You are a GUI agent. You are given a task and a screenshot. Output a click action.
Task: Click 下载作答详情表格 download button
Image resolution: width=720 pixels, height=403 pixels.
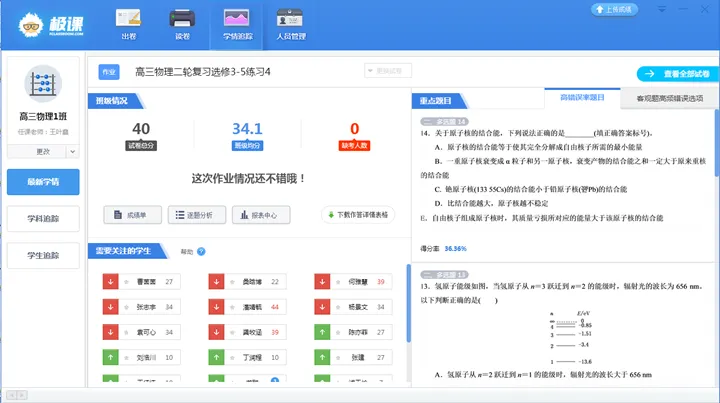tap(358, 215)
